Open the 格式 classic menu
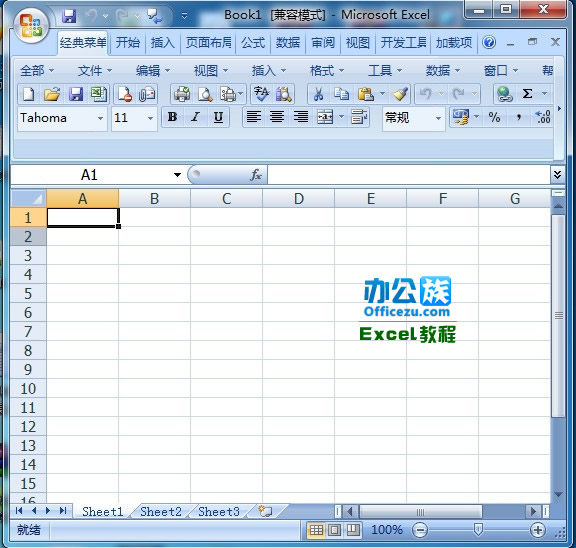This screenshot has width=576, height=548. click(326, 70)
